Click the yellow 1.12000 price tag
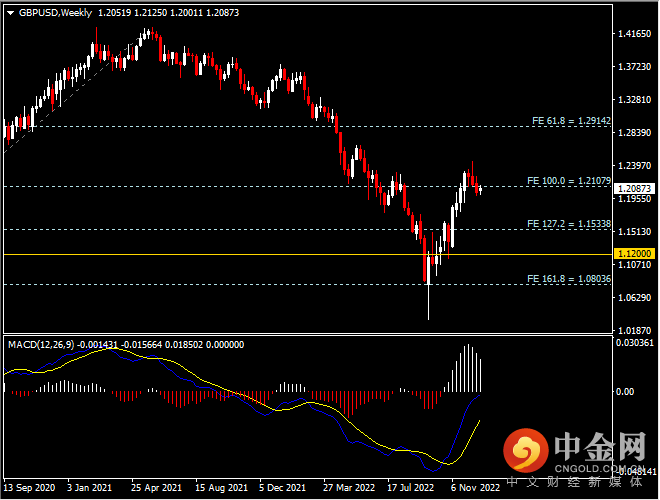The height and width of the screenshot is (500, 660). (633, 255)
